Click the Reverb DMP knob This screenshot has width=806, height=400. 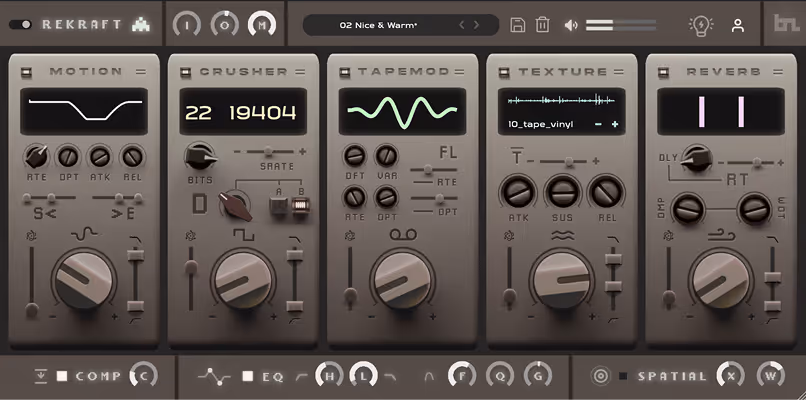click(x=688, y=209)
